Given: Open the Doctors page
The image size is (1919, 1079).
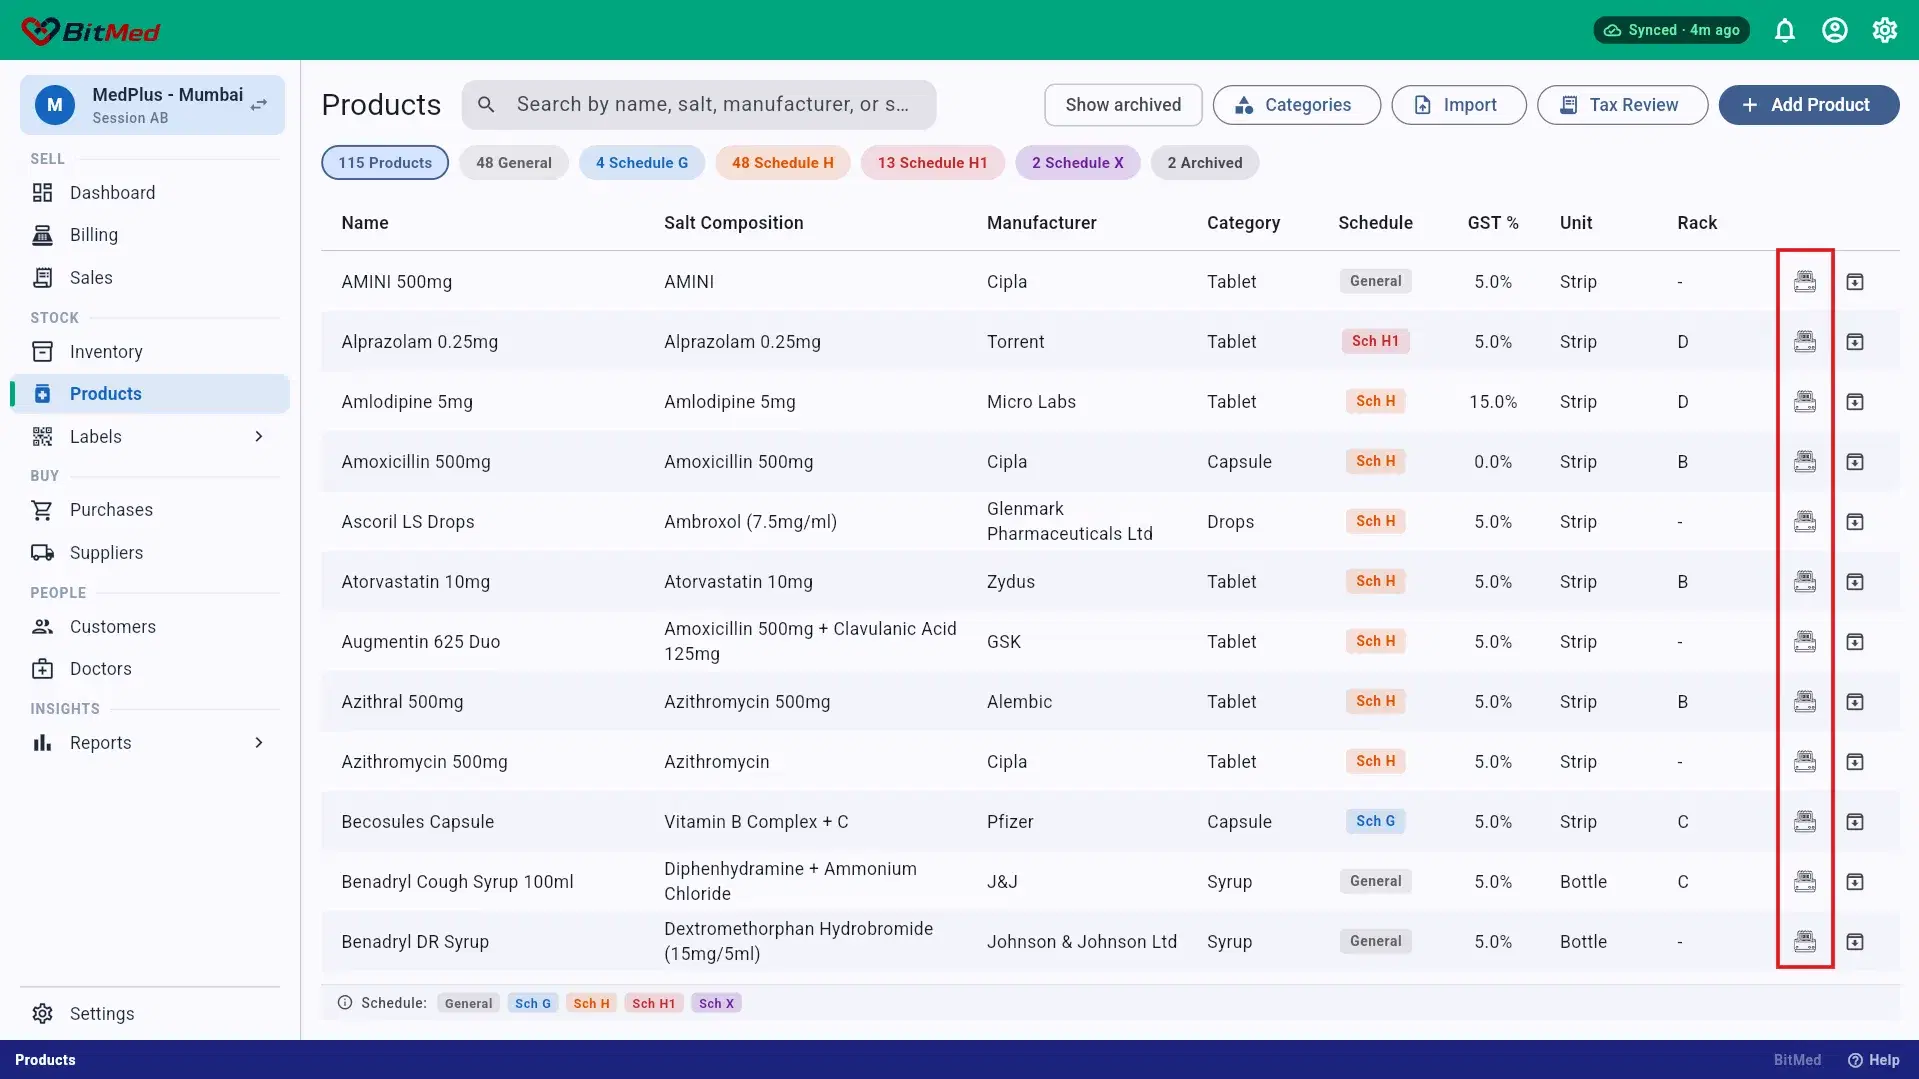Looking at the screenshot, I should coord(150,669).
